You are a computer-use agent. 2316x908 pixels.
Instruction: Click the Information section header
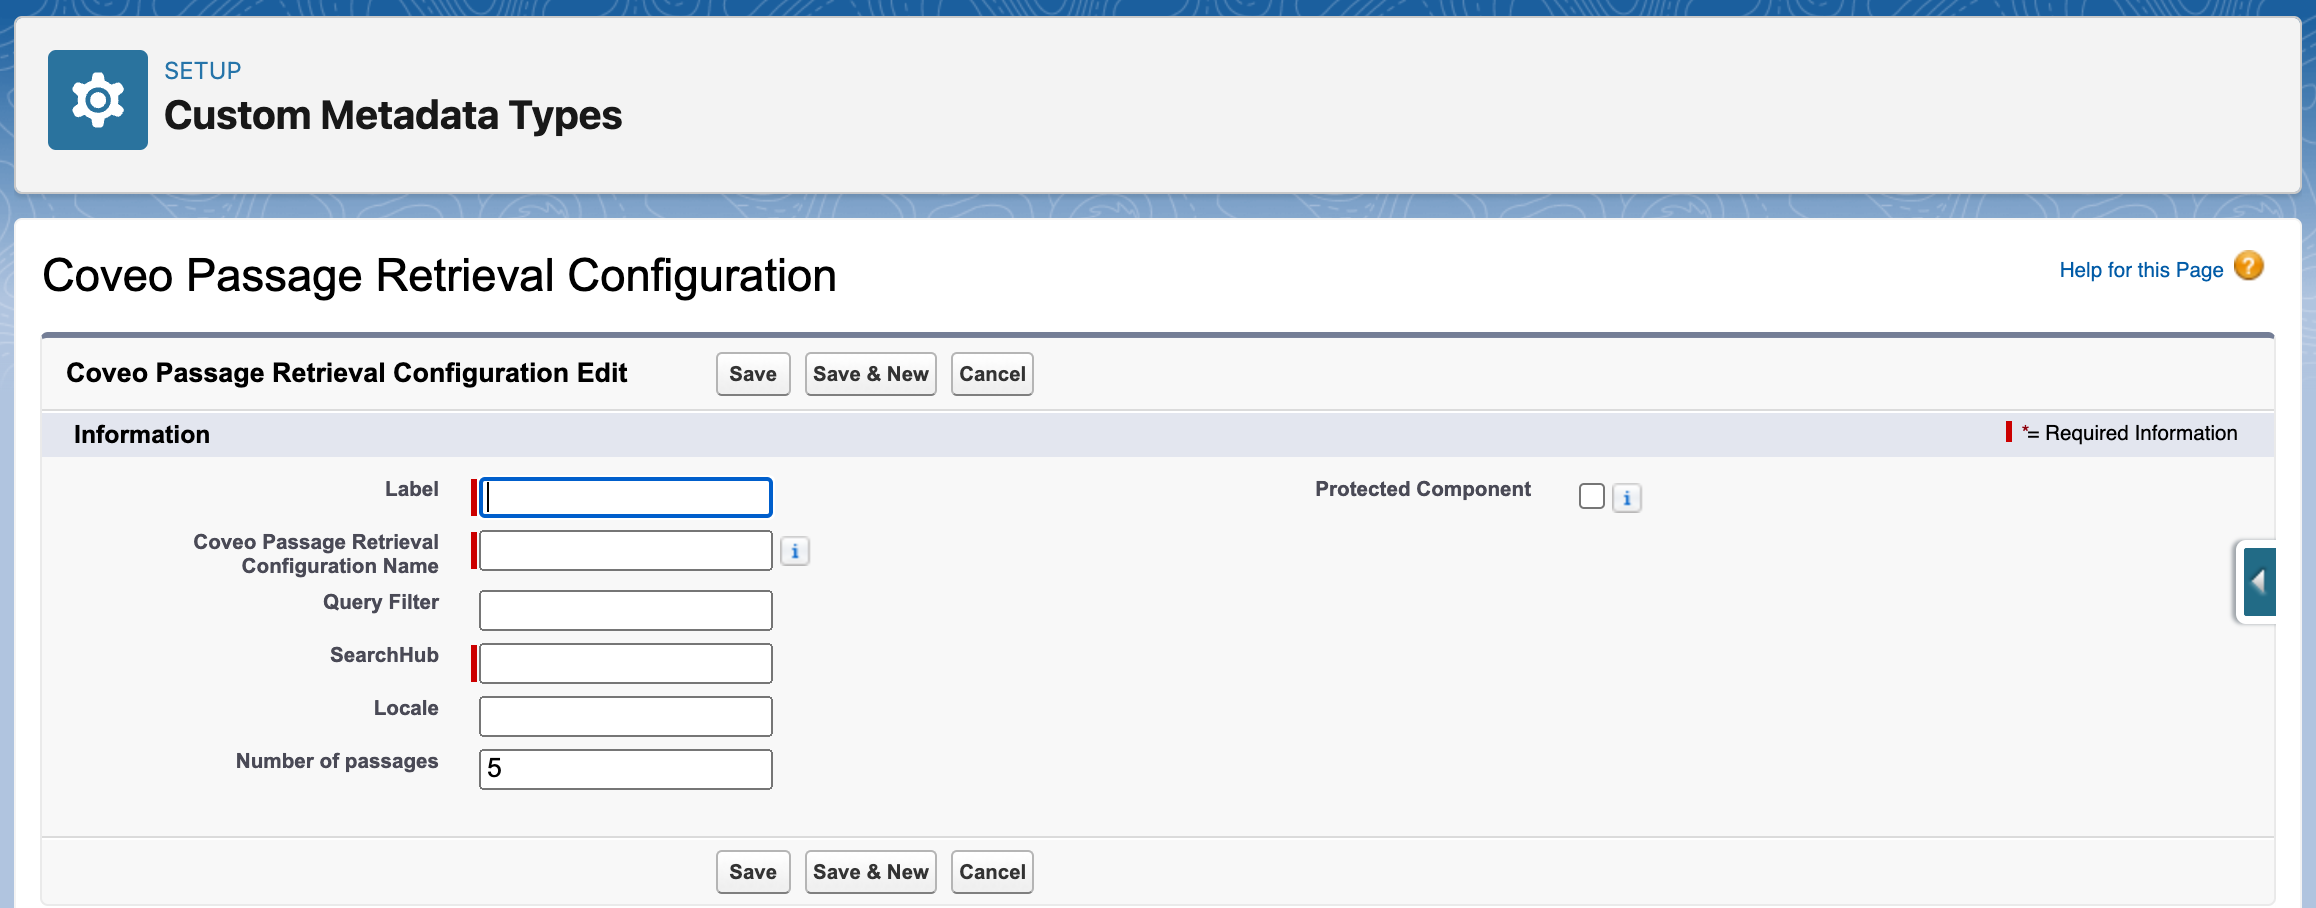point(142,434)
